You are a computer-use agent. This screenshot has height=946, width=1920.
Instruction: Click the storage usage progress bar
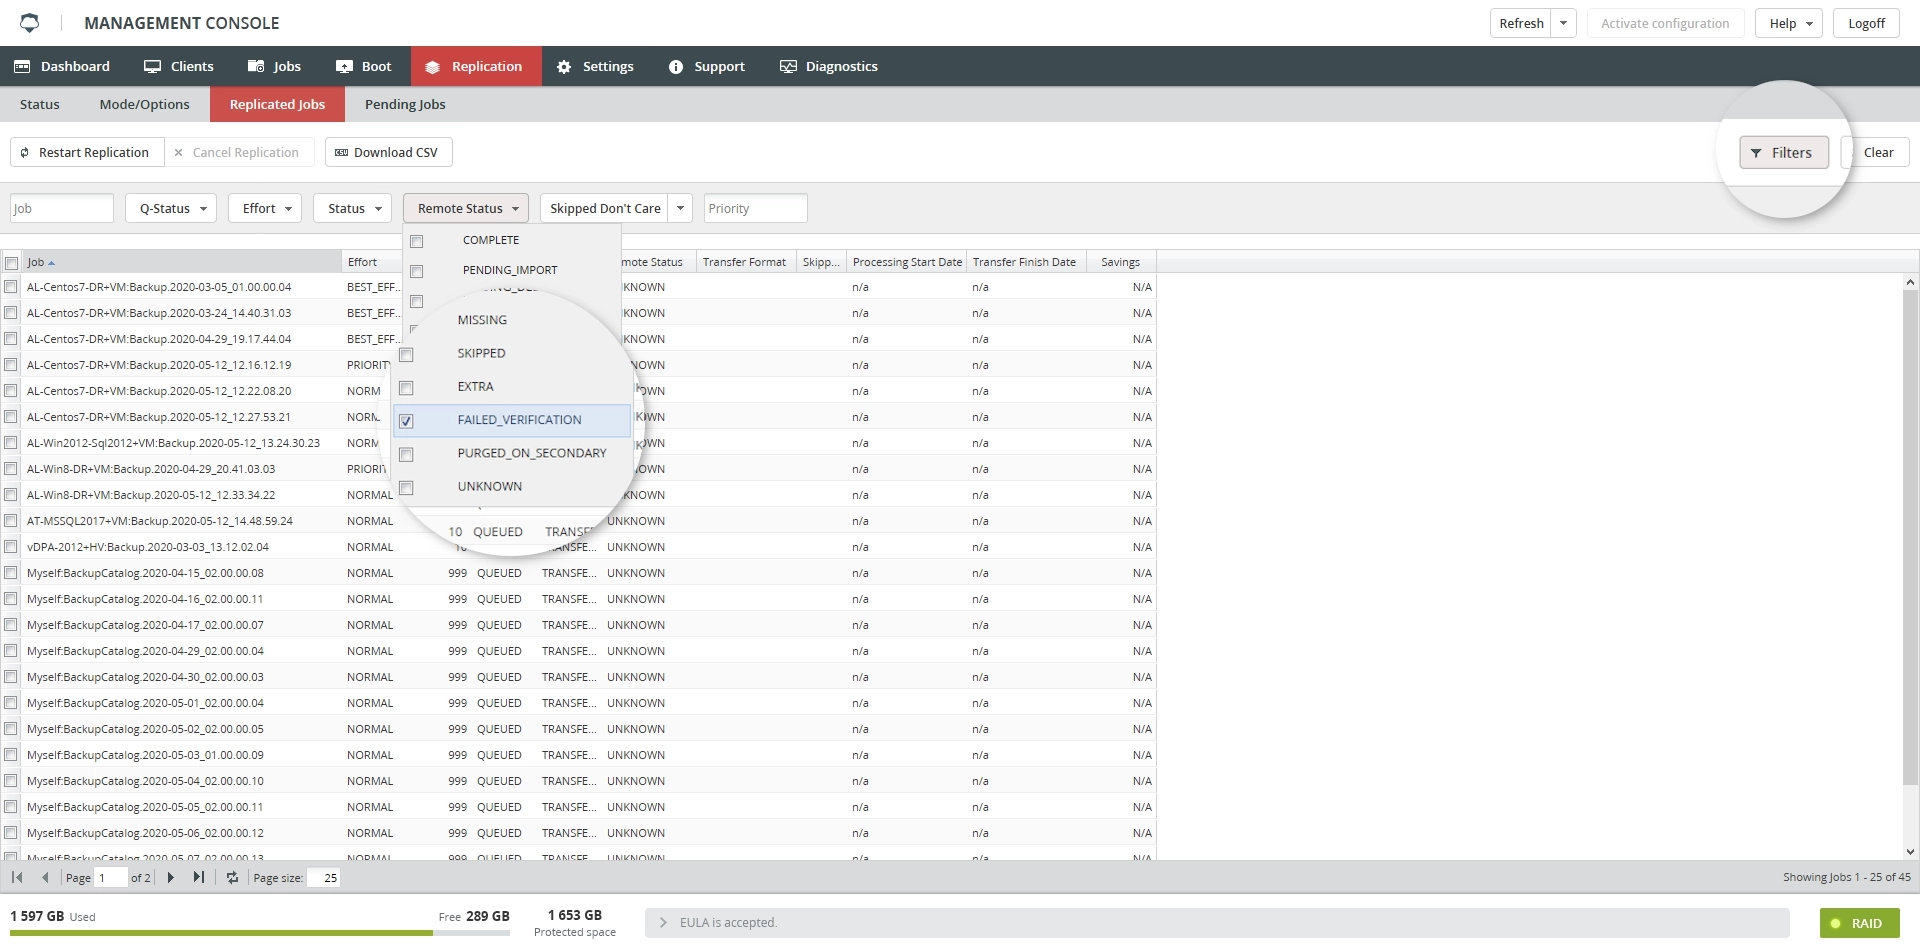[260, 933]
